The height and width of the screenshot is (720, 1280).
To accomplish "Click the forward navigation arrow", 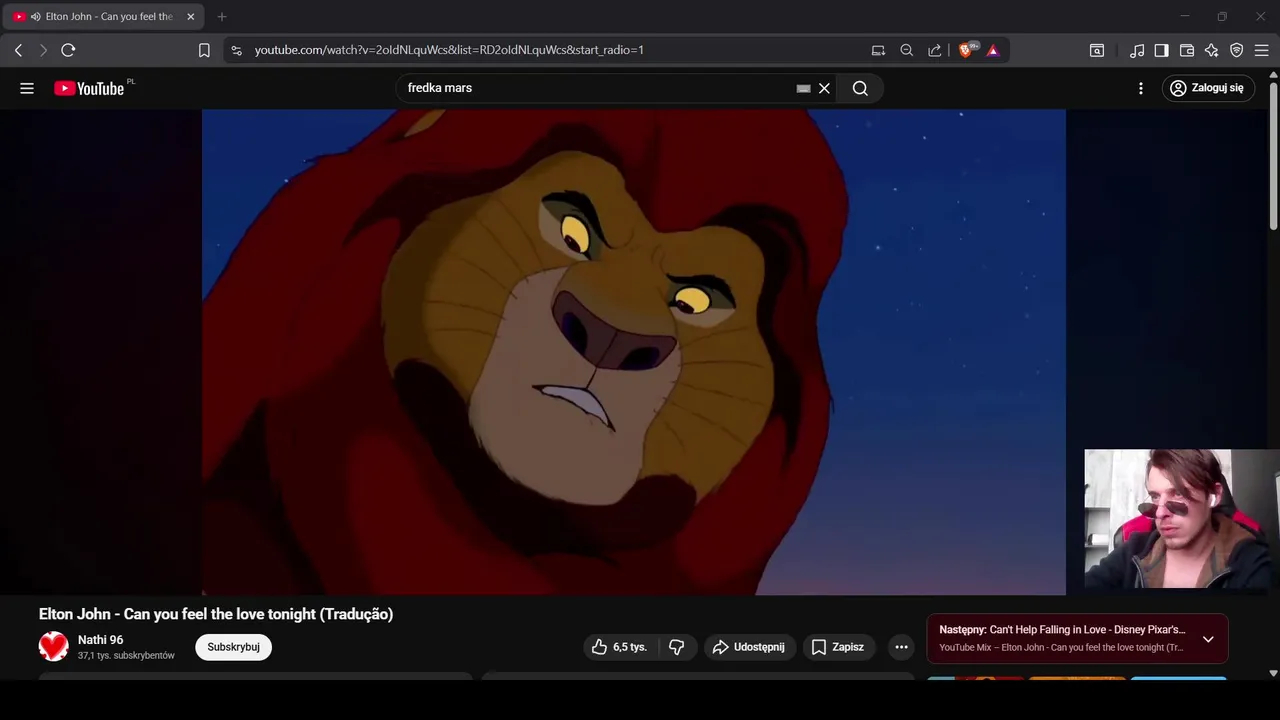I will pyautogui.click(x=43, y=50).
